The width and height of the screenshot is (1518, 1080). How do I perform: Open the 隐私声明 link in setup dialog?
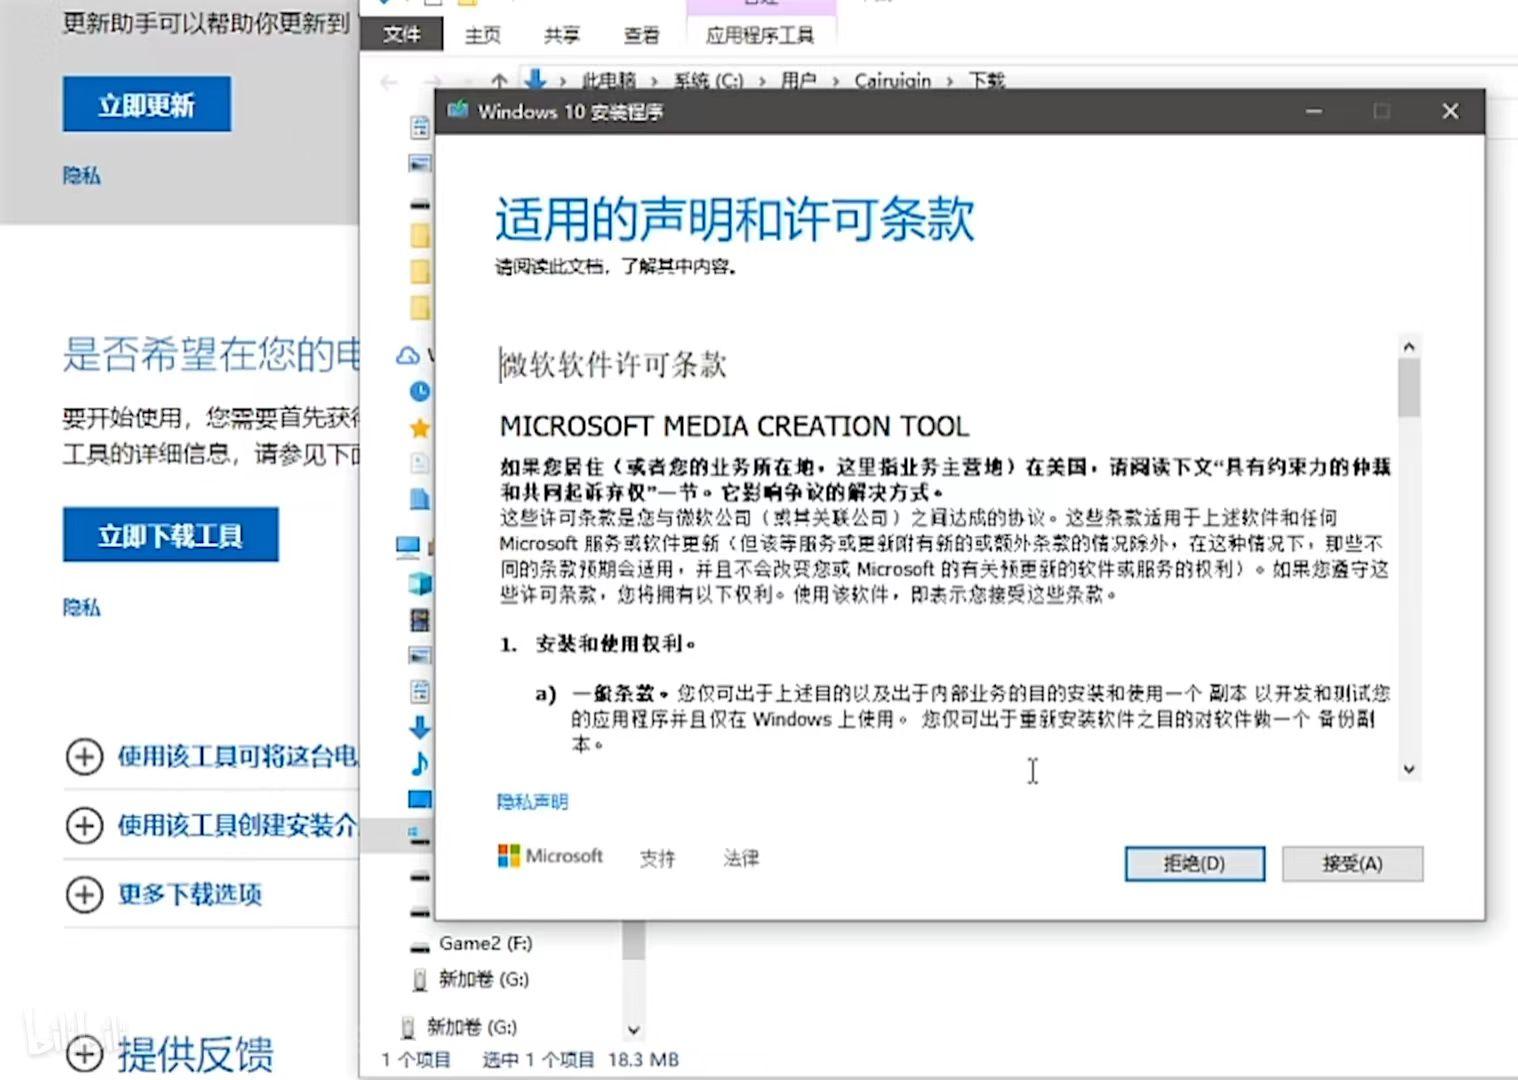point(532,802)
